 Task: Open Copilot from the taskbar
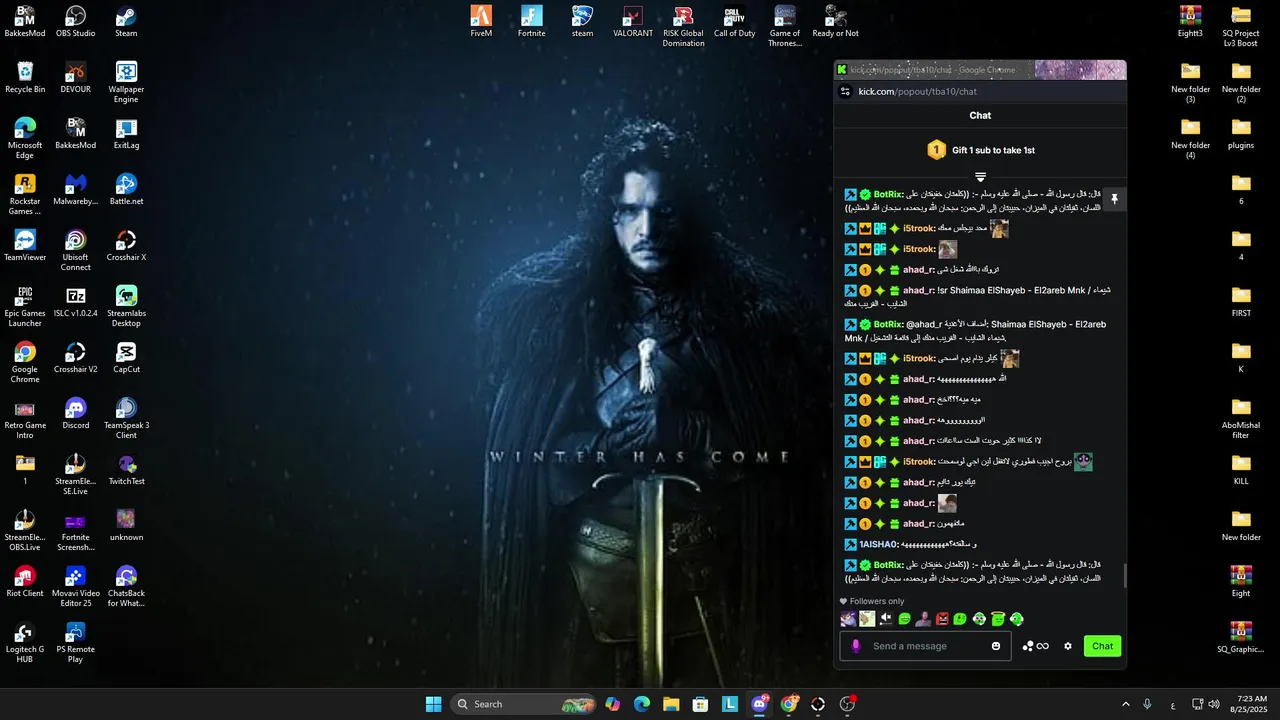[613, 704]
